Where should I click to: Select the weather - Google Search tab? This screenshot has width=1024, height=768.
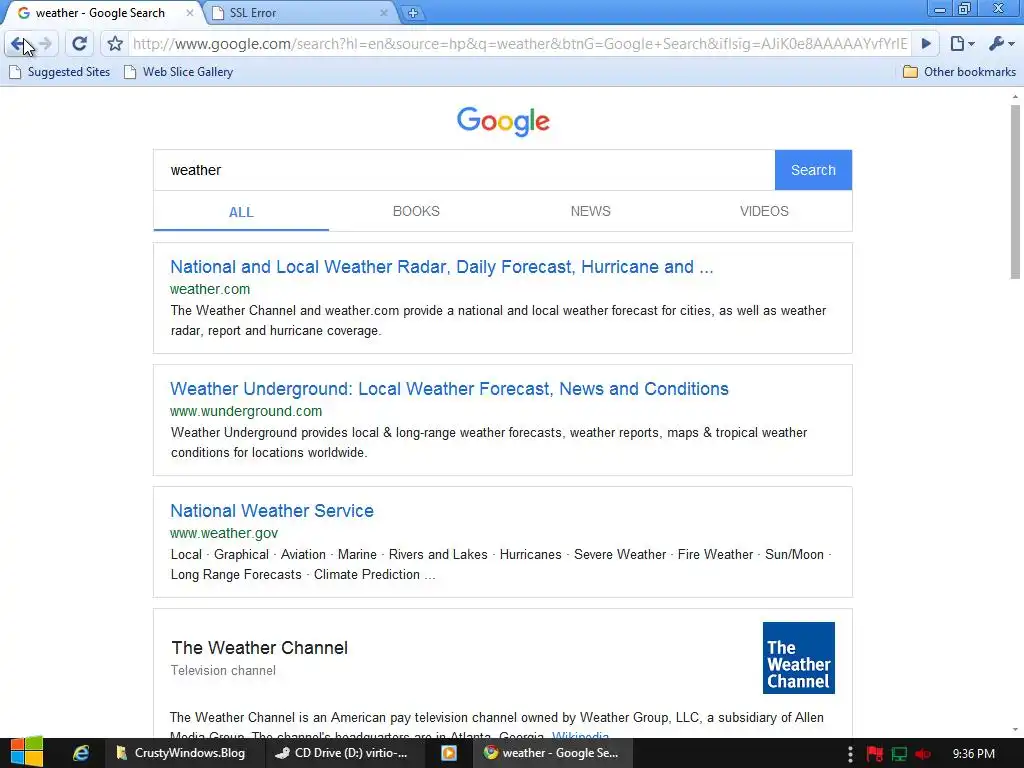(99, 12)
